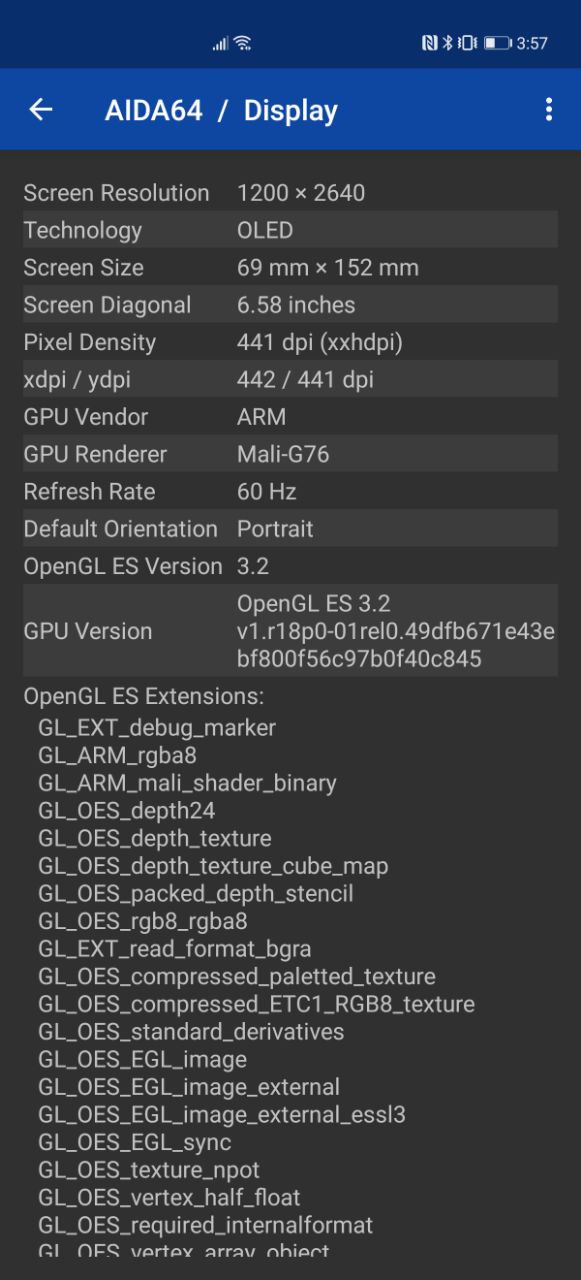Screen dimensions: 581x1280
Task: Tap the cellular signal strength icon
Action: point(220,44)
